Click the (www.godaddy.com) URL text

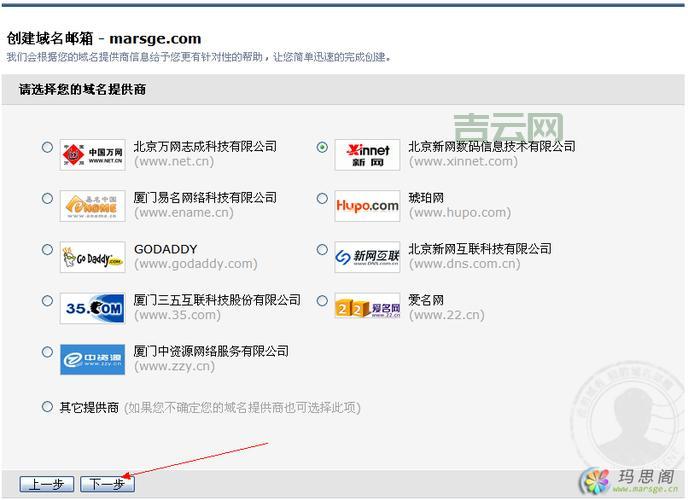tap(196, 264)
